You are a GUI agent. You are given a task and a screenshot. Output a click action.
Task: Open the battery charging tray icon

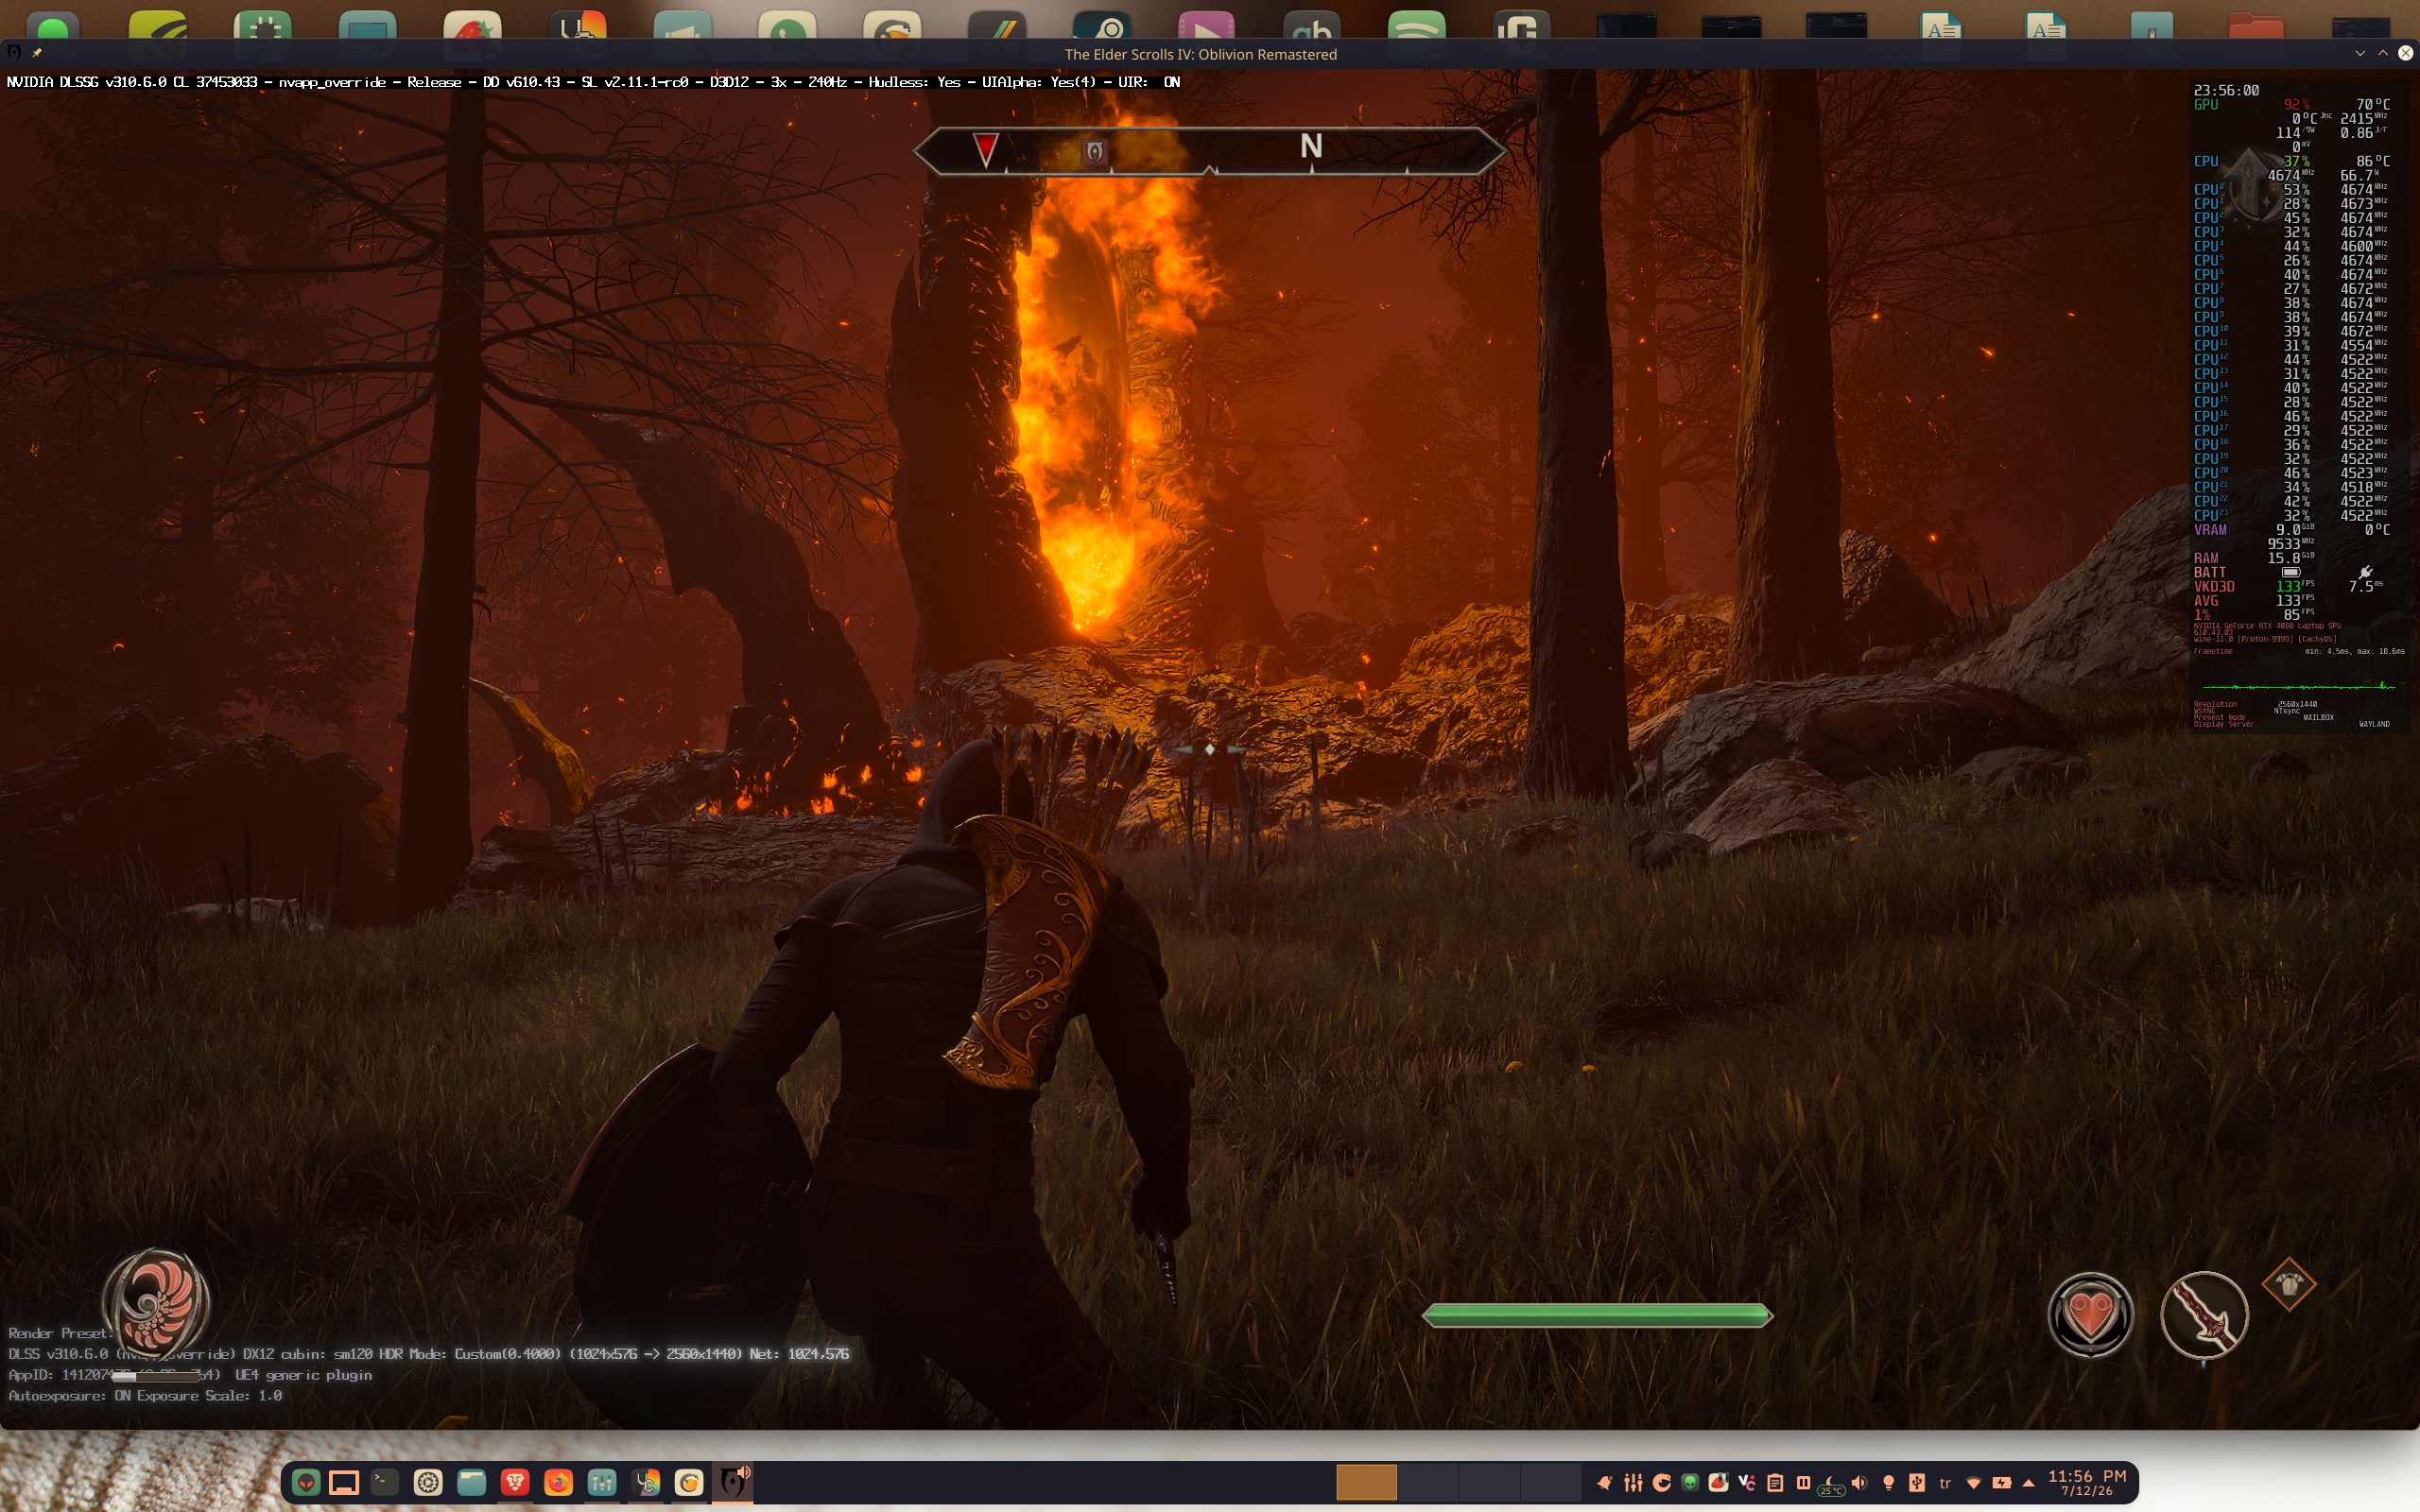[2001, 1483]
